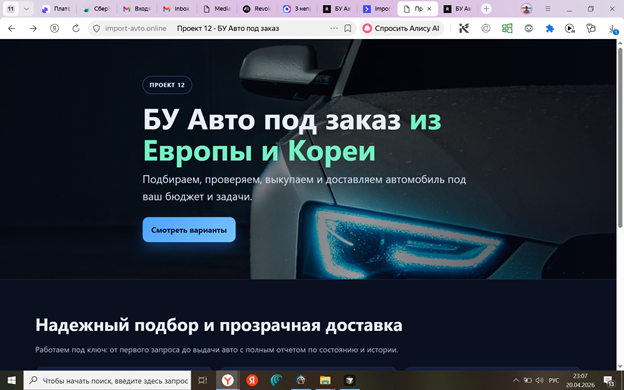Click the import-avto.online address field
Image resolution: width=624 pixels, height=390 pixels.
pos(135,28)
